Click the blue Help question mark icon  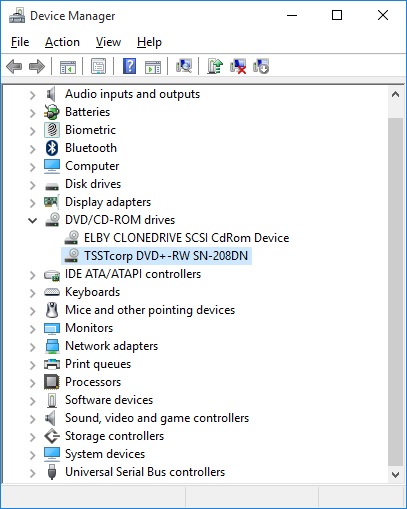click(129, 66)
